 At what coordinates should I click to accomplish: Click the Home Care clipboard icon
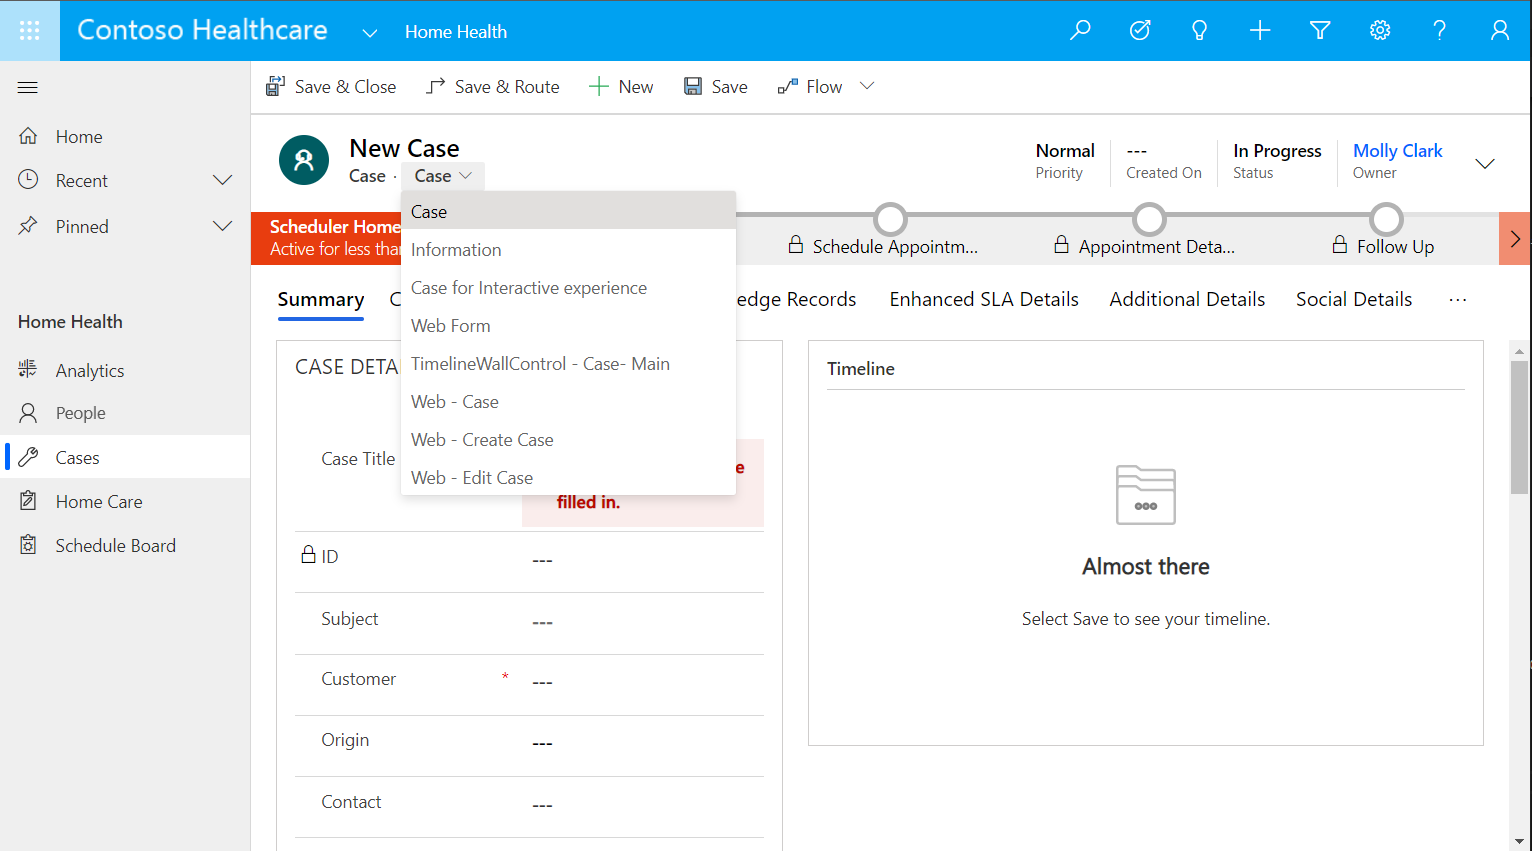(28, 501)
